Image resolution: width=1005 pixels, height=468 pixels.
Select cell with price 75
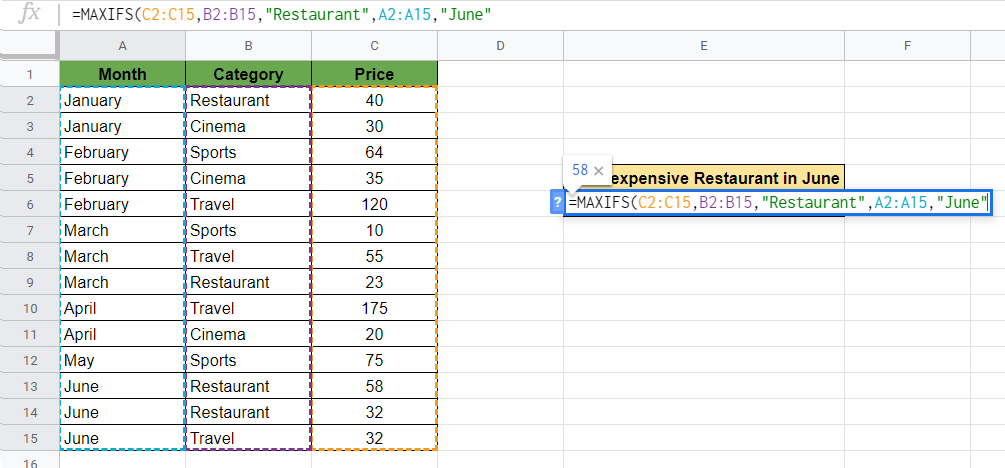[374, 360]
